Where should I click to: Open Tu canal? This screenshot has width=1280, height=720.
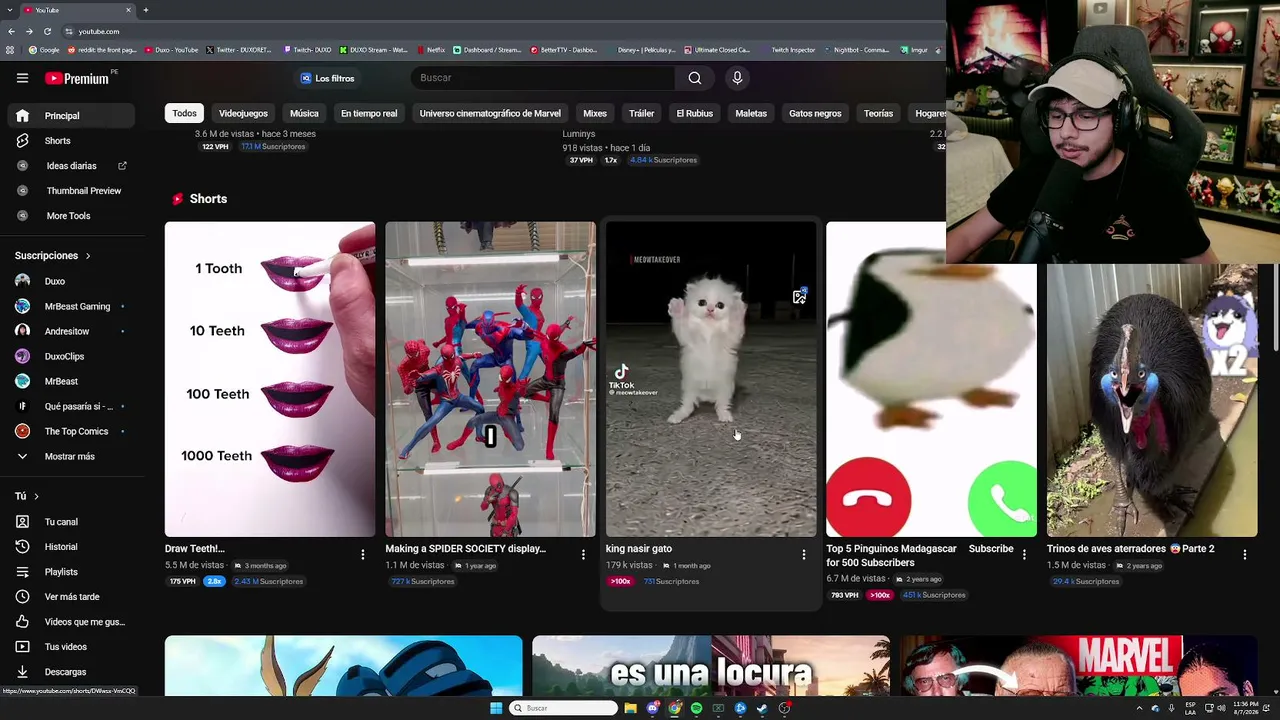coord(70,522)
